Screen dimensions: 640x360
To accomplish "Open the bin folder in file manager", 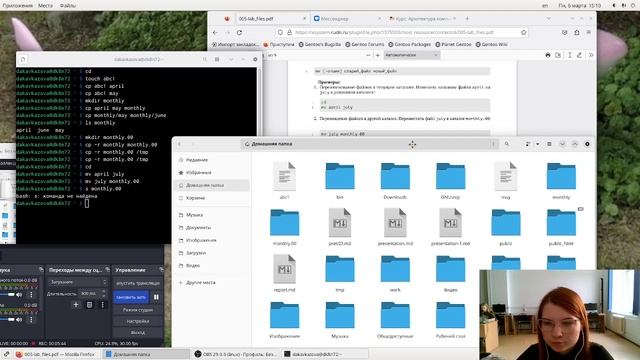I will [340, 176].
